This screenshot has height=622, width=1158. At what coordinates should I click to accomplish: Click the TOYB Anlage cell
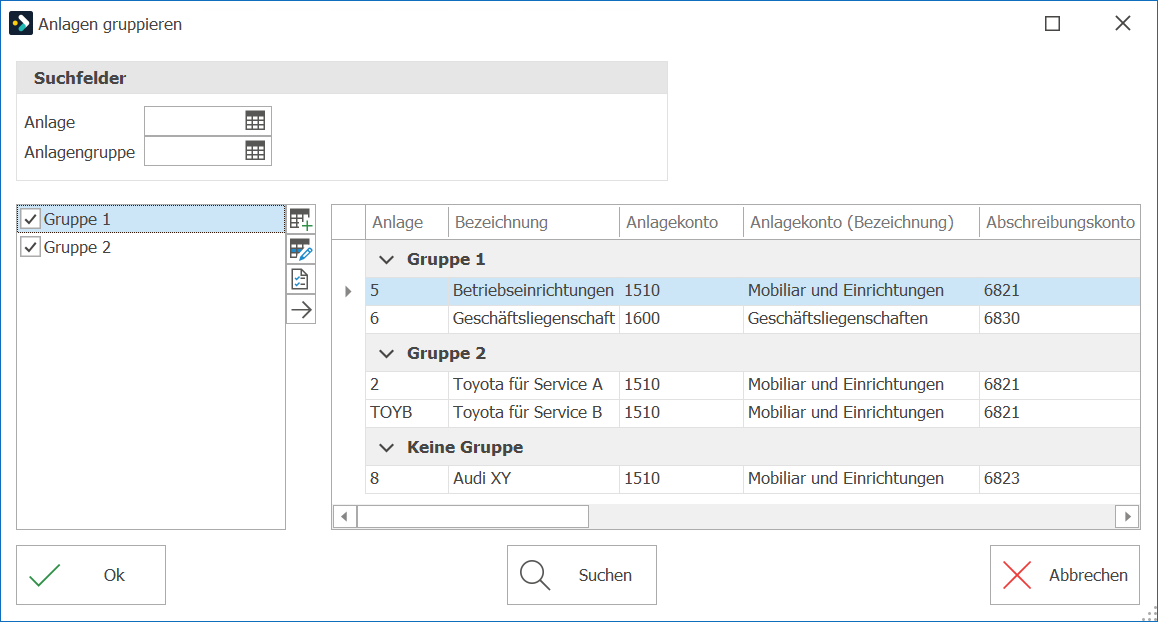407,413
